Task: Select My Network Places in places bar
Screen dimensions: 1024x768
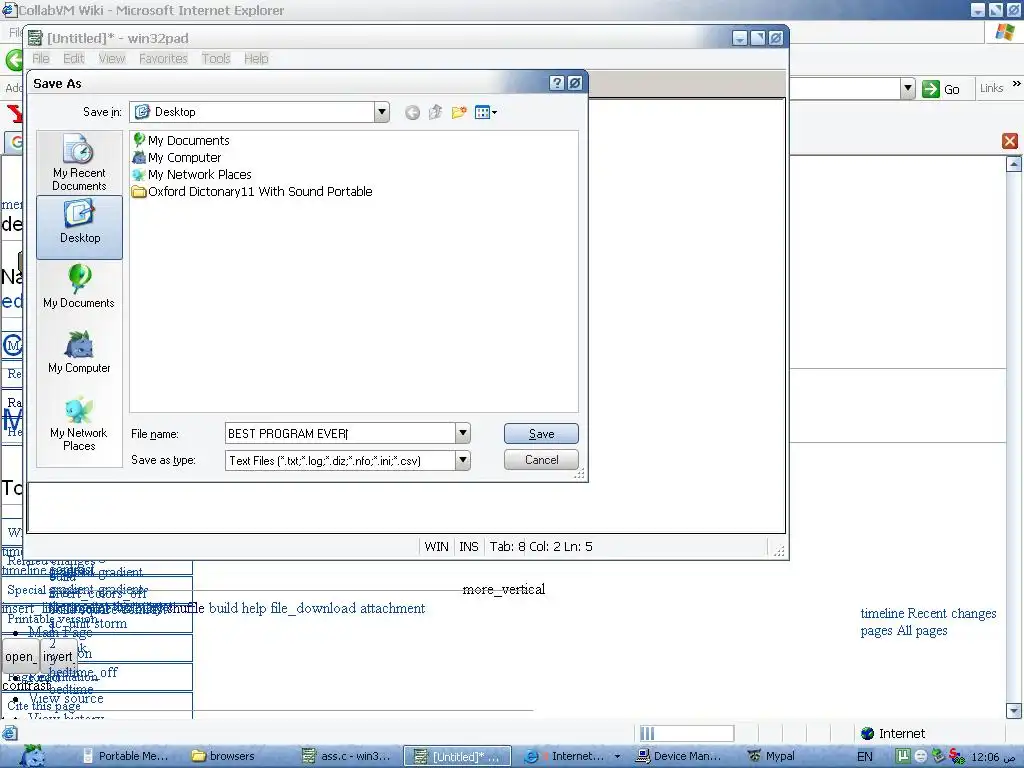Action: pos(79,423)
